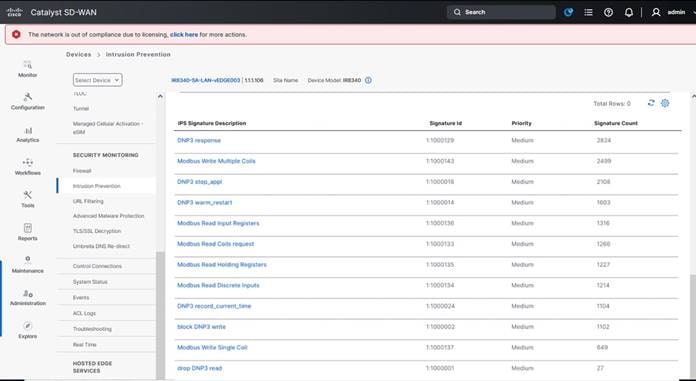This screenshot has height=381, width=696.
Task: Open table column settings gear
Action: click(665, 103)
